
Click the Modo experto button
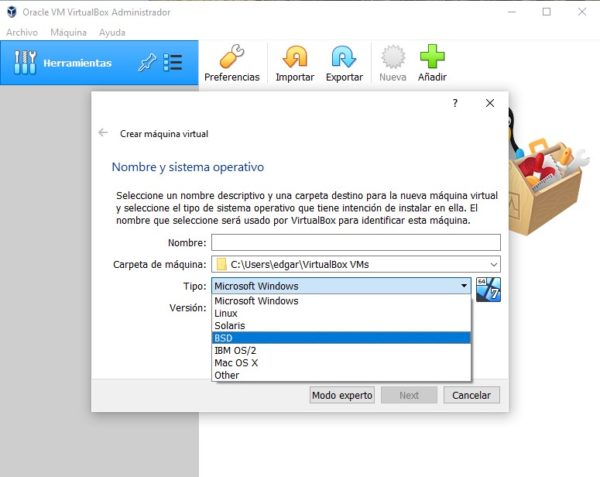pos(342,395)
